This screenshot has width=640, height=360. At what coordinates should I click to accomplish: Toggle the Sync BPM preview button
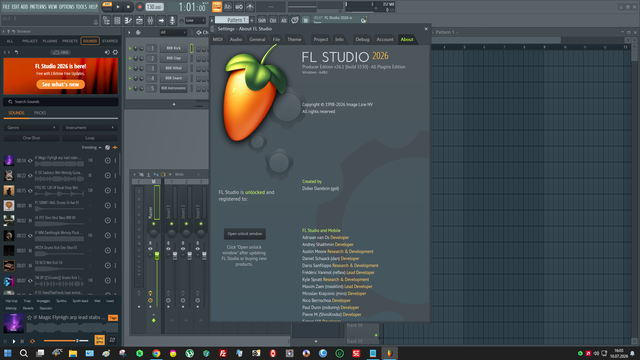coord(99,340)
